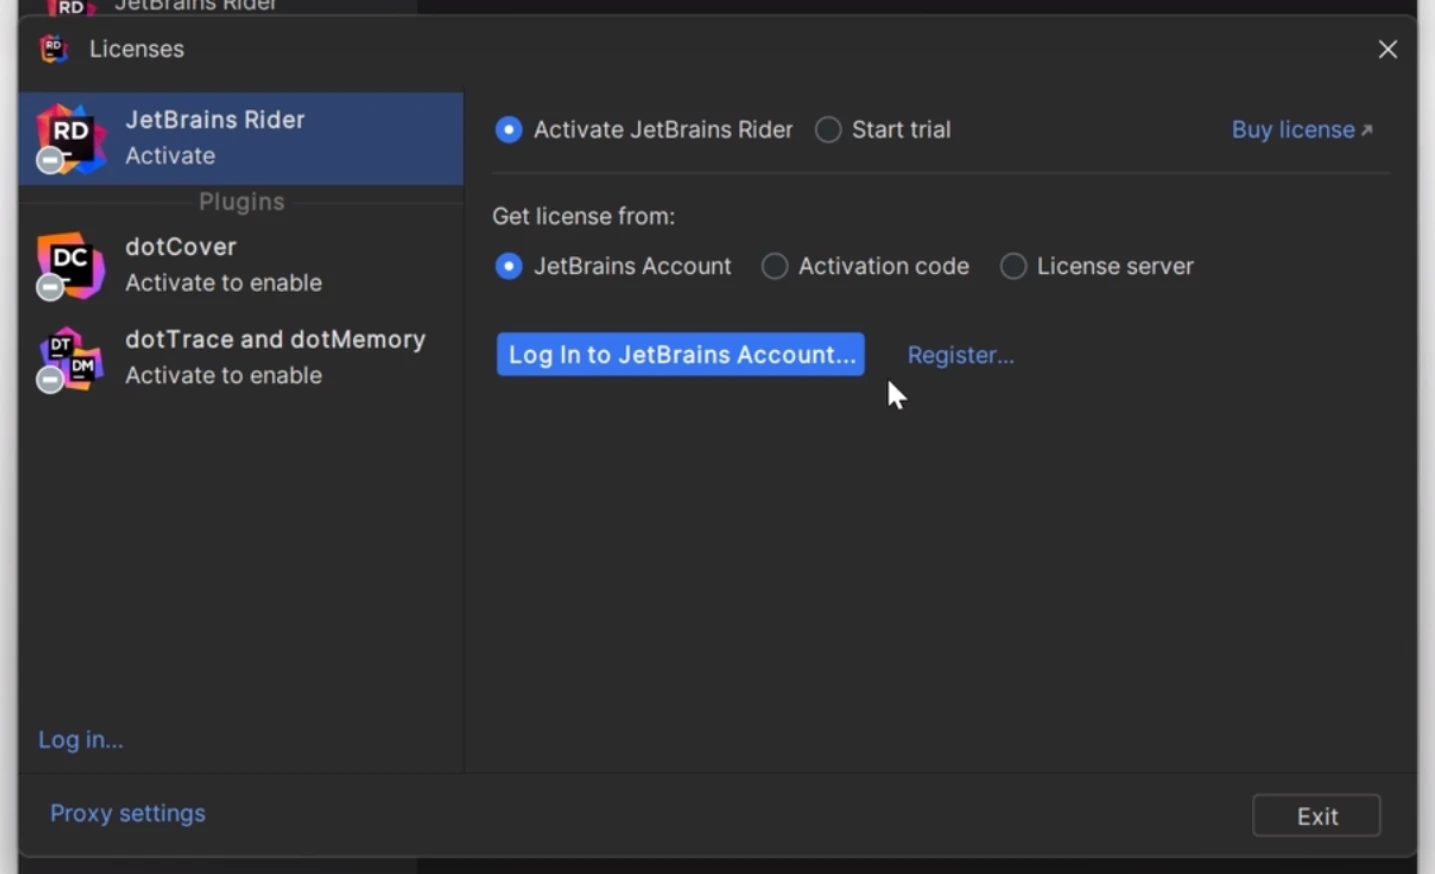
Task: Select dotCover Activate to enable entry
Action: [241, 266]
